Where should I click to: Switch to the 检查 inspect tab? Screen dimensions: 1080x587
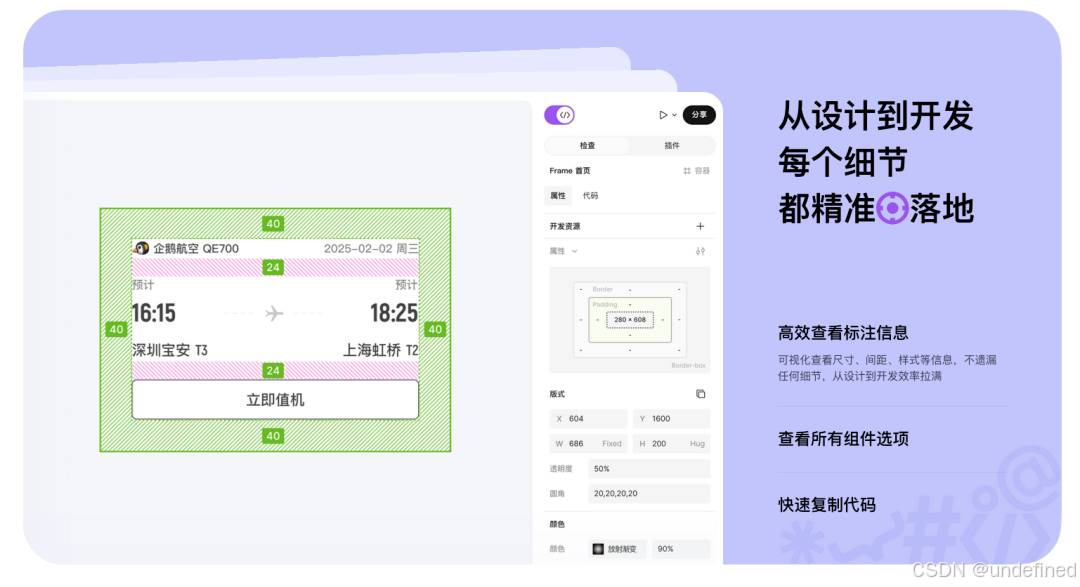click(x=588, y=145)
